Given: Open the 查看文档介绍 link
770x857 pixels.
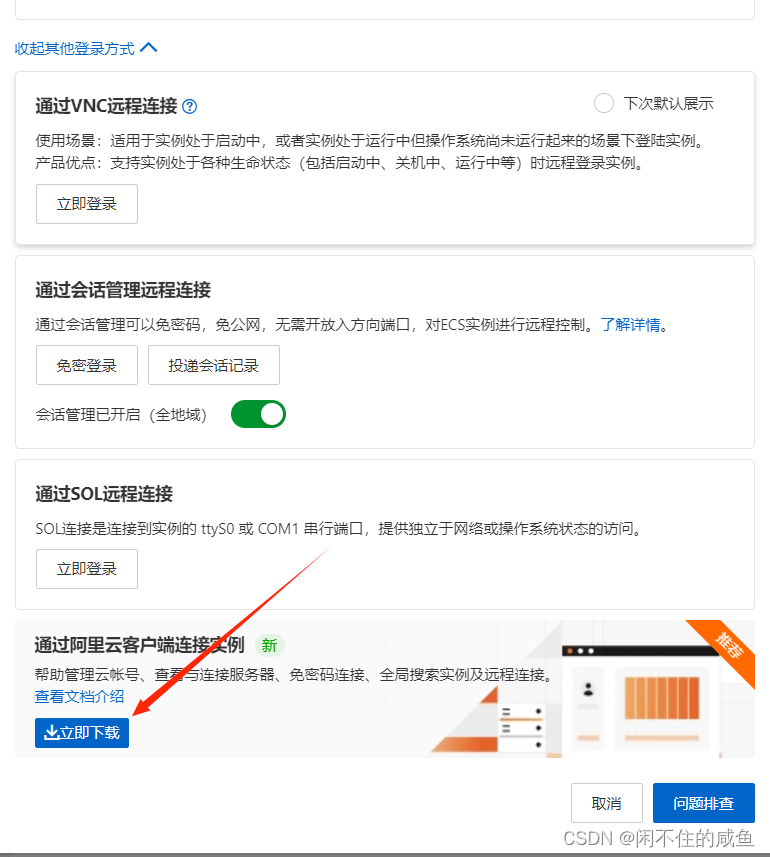Looking at the screenshot, I should click(79, 696).
